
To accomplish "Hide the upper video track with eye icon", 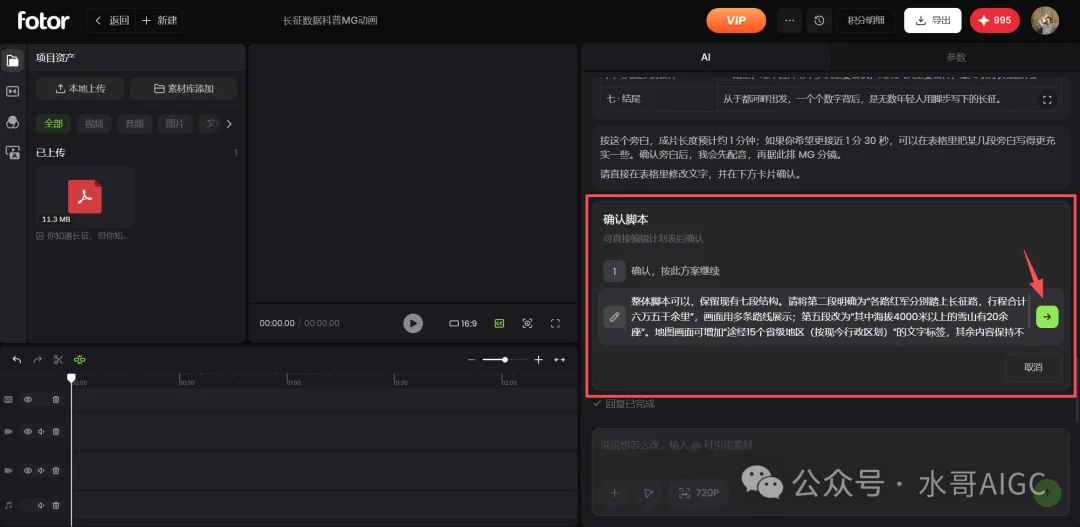I will pyautogui.click(x=28, y=432).
